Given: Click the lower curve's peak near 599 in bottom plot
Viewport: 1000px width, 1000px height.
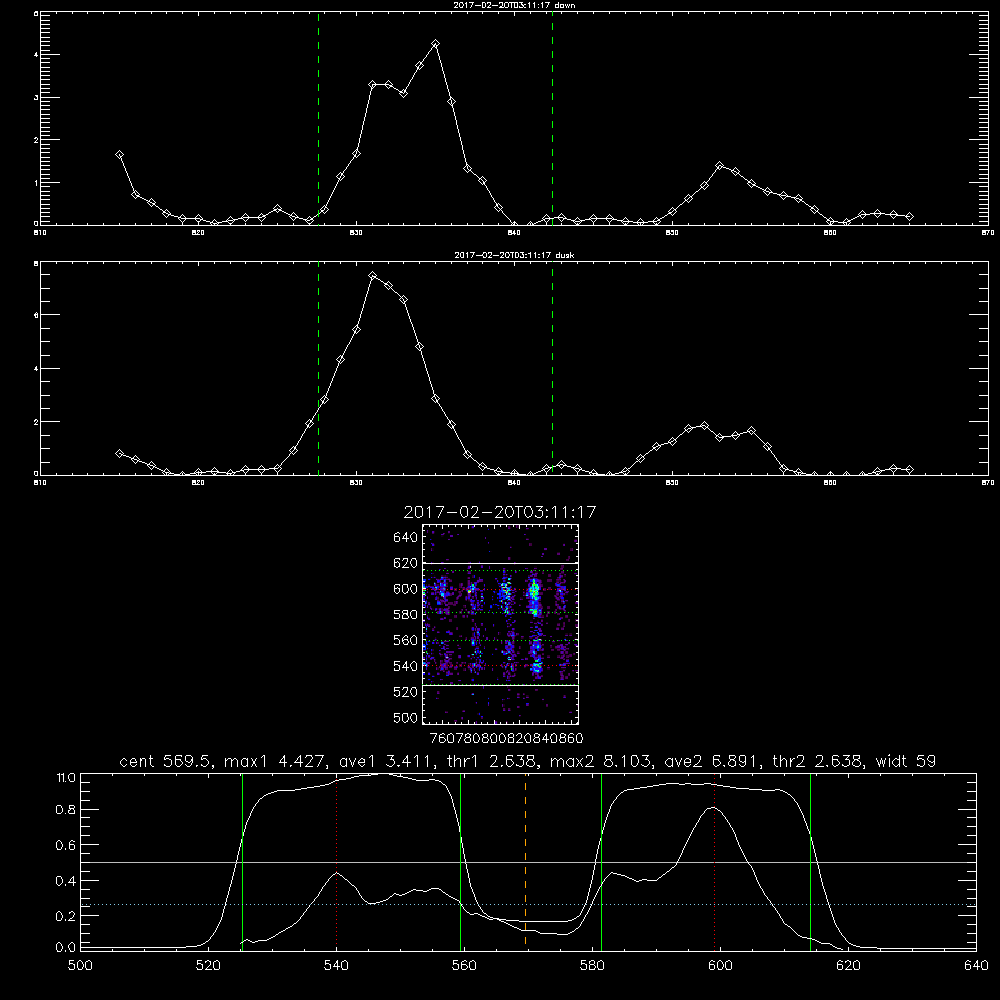Looking at the screenshot, I should pyautogui.click(x=714, y=807).
